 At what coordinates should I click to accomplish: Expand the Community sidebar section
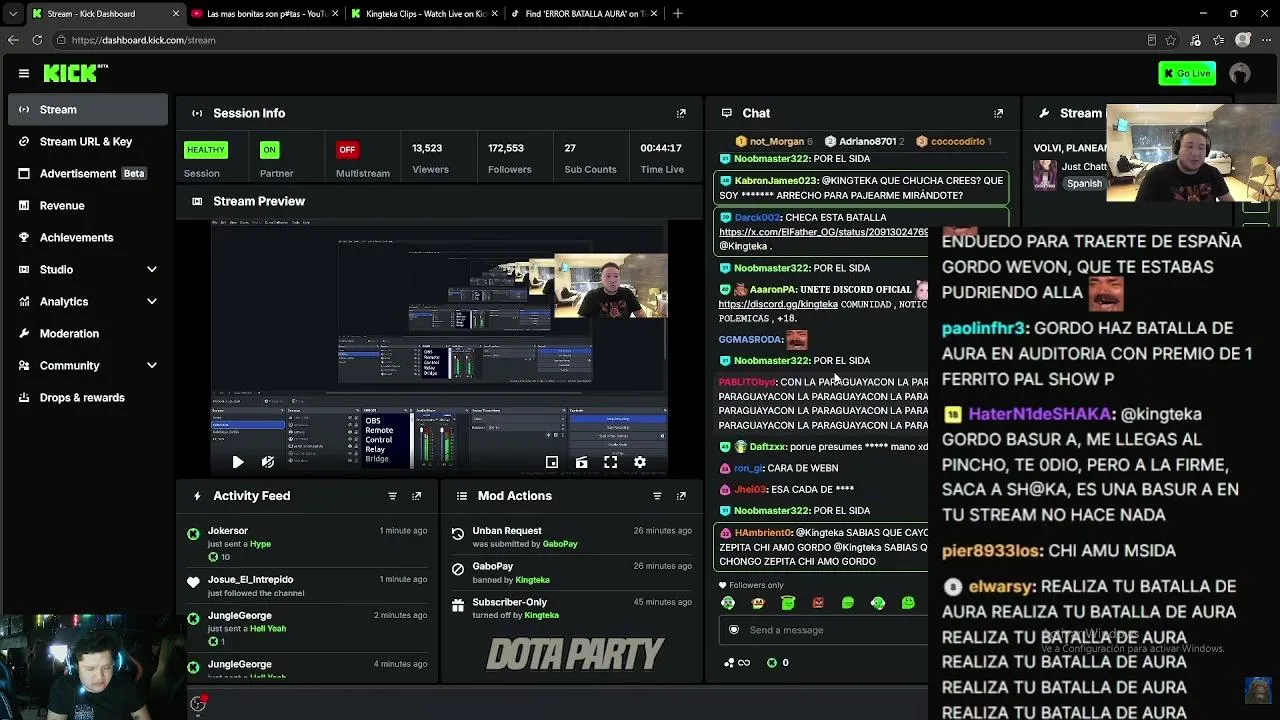(x=152, y=365)
